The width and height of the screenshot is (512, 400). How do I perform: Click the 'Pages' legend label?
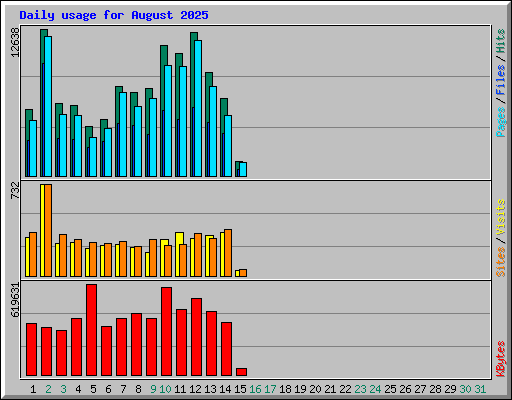pyautogui.click(x=501, y=122)
